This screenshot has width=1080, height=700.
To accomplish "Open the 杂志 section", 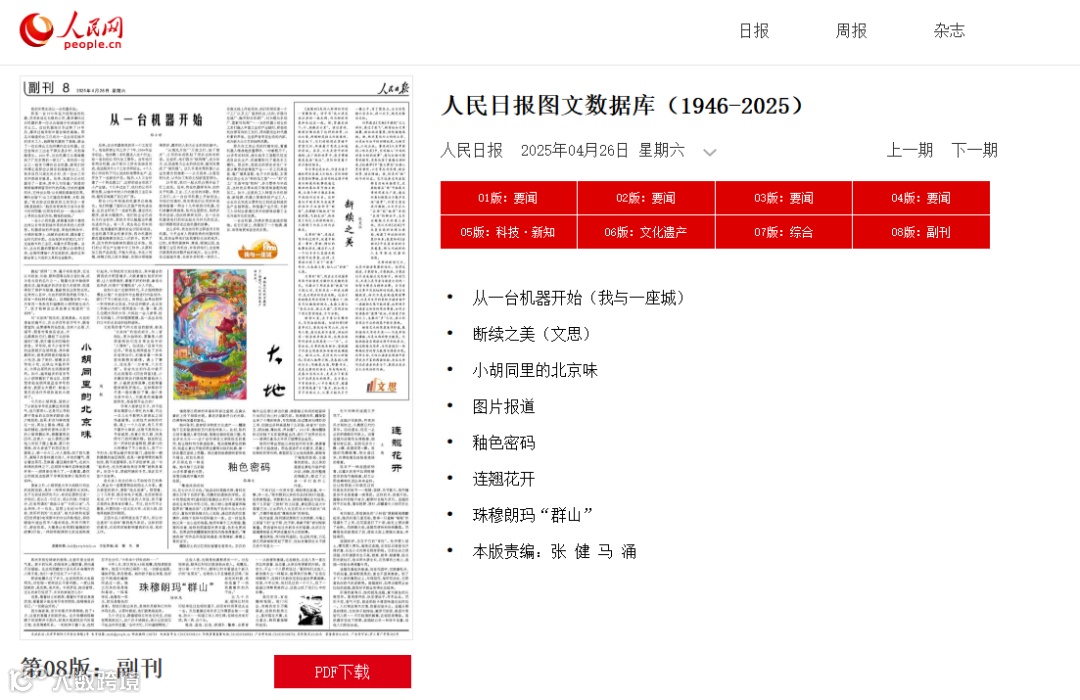I will [x=947, y=31].
